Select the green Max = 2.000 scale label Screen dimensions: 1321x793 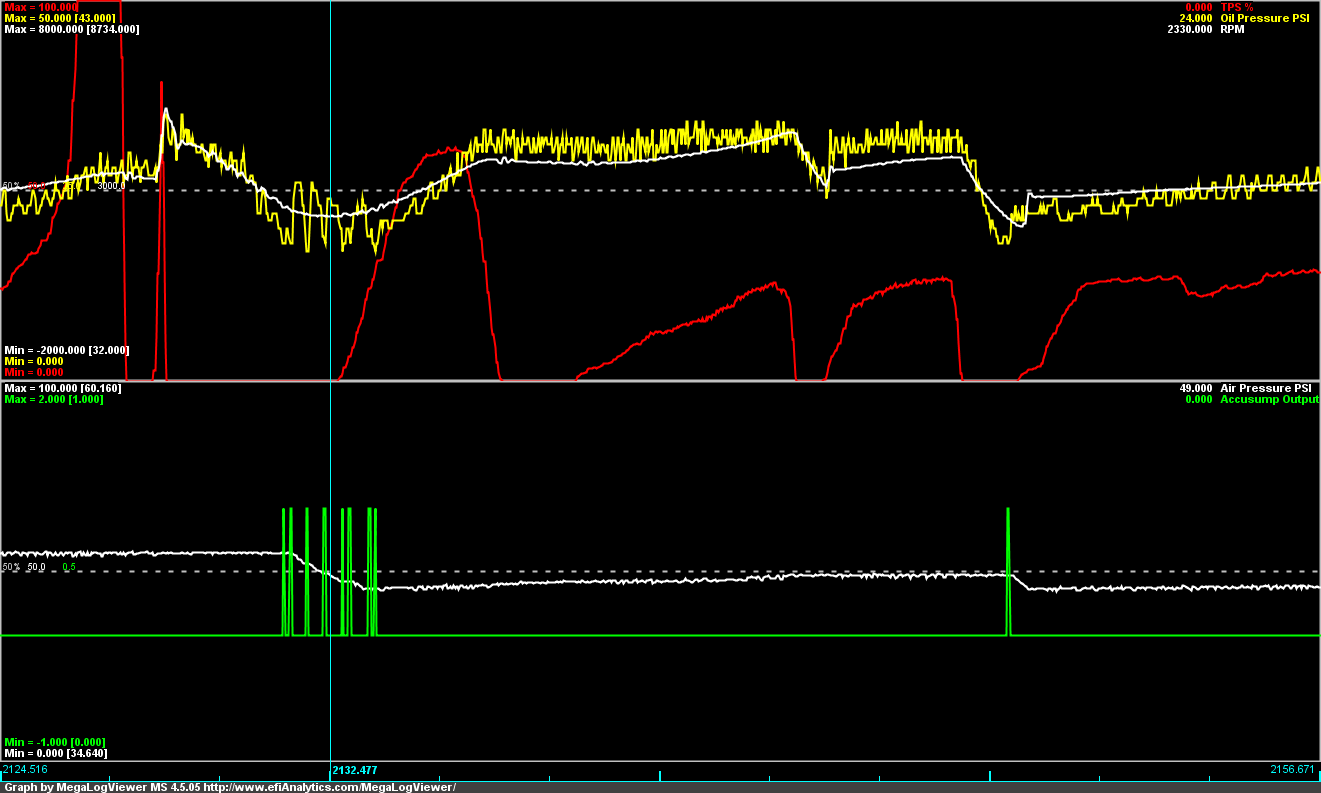tap(54, 399)
